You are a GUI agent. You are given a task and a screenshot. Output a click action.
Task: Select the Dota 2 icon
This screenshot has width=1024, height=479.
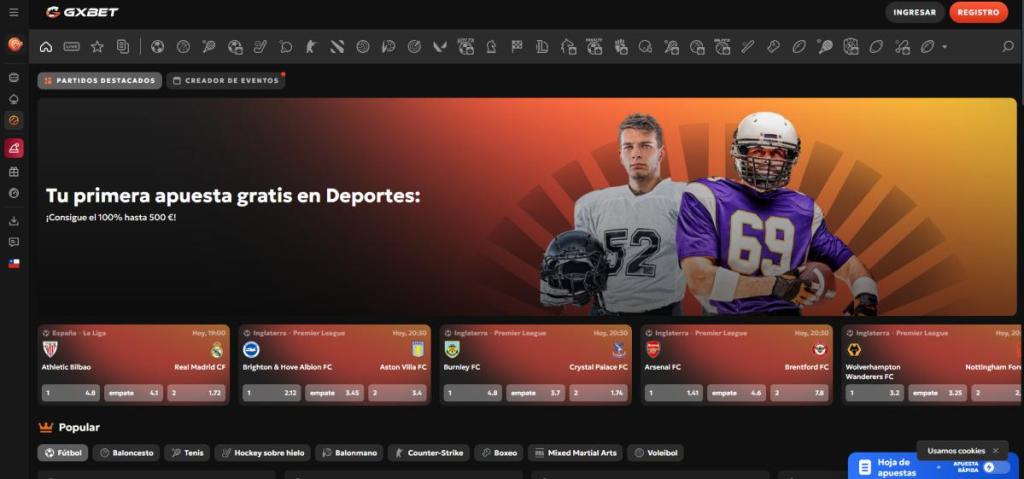337,46
